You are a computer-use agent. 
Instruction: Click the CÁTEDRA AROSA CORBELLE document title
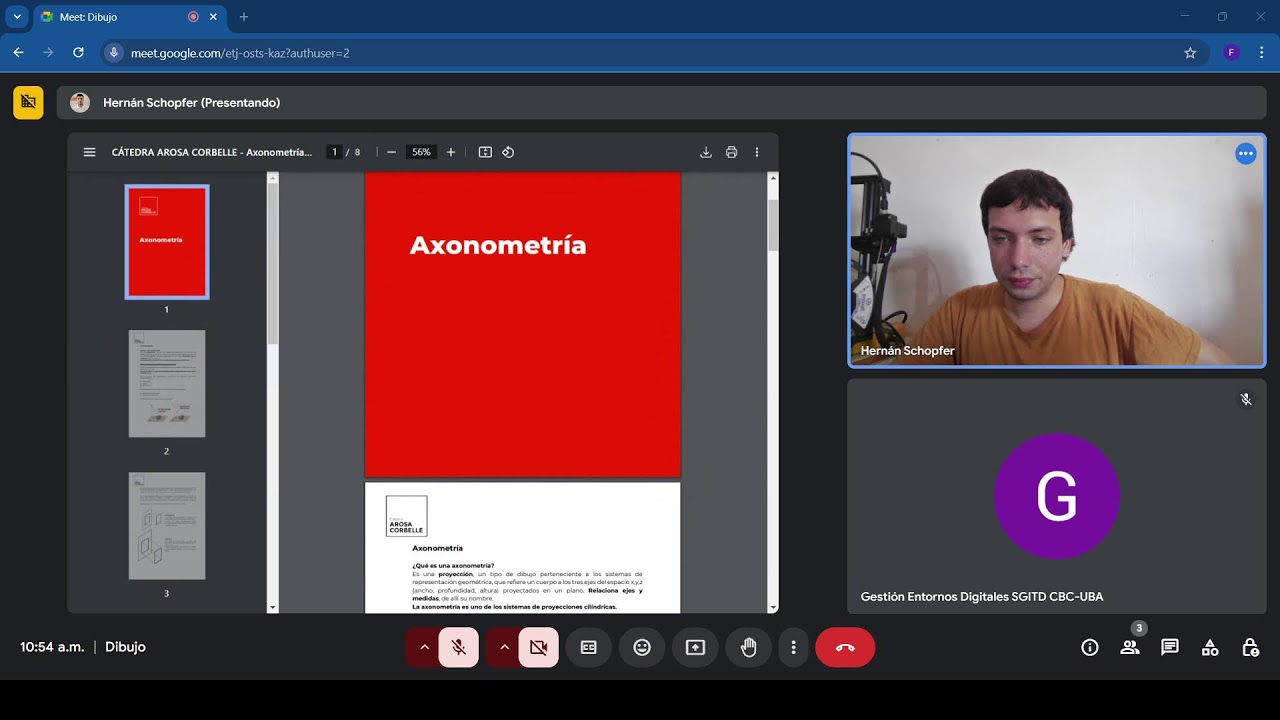coord(212,152)
